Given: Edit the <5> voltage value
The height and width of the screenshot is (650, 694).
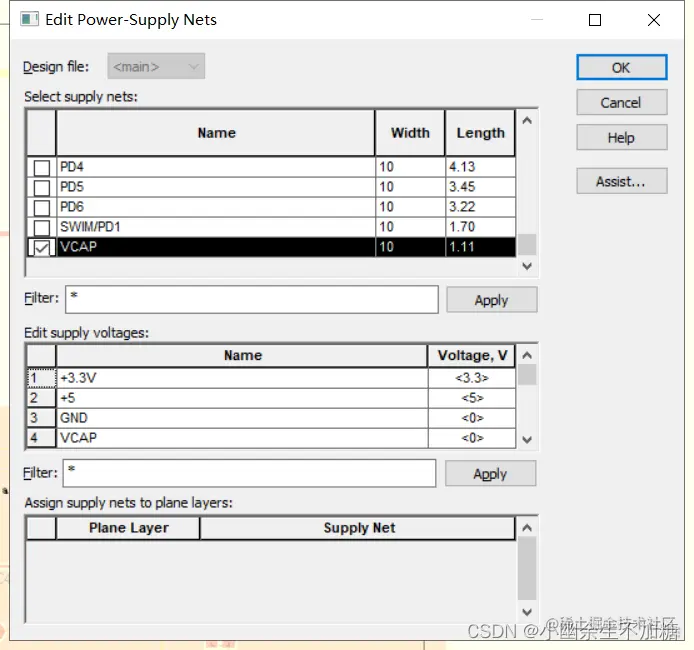Looking at the screenshot, I should (472, 398).
